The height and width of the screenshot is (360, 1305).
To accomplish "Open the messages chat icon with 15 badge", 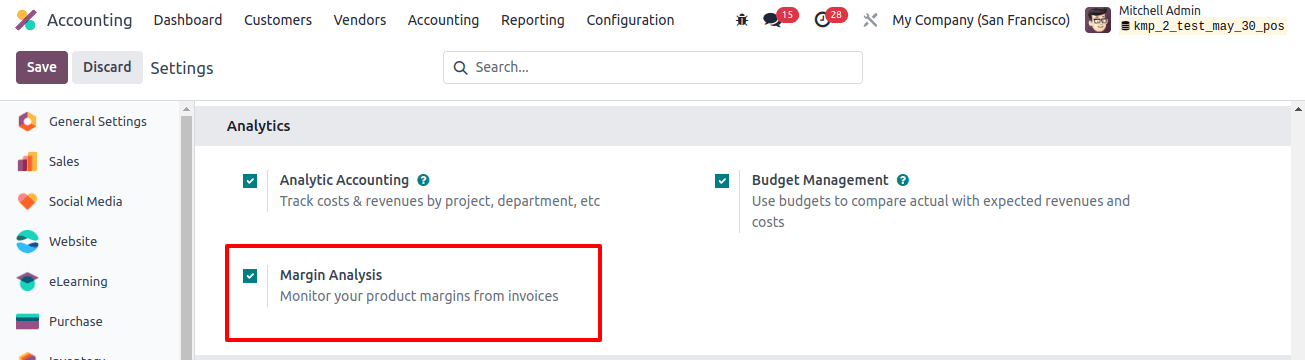I will [x=772, y=20].
